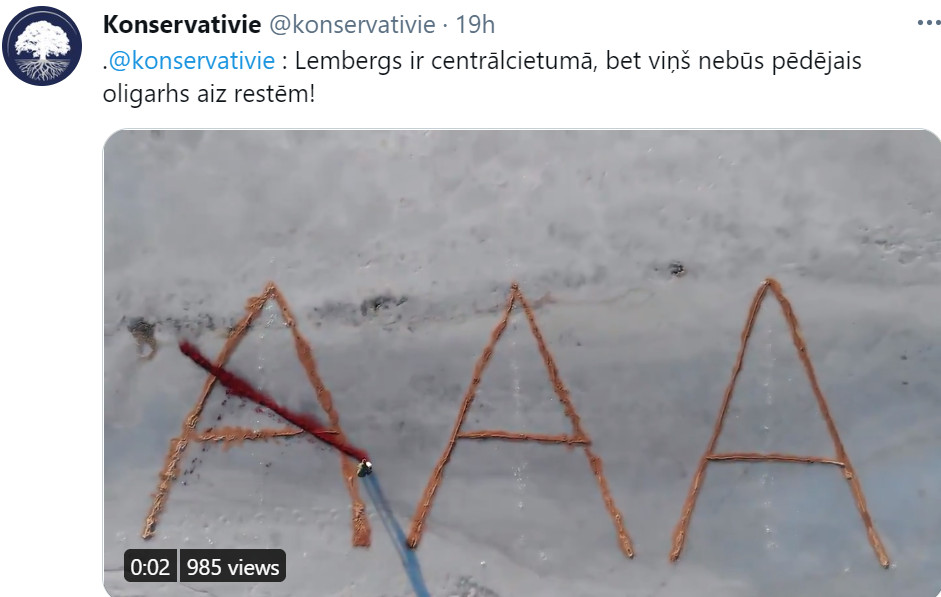
Task: Click the person painting on ice
Action: pyautogui.click(x=364, y=467)
